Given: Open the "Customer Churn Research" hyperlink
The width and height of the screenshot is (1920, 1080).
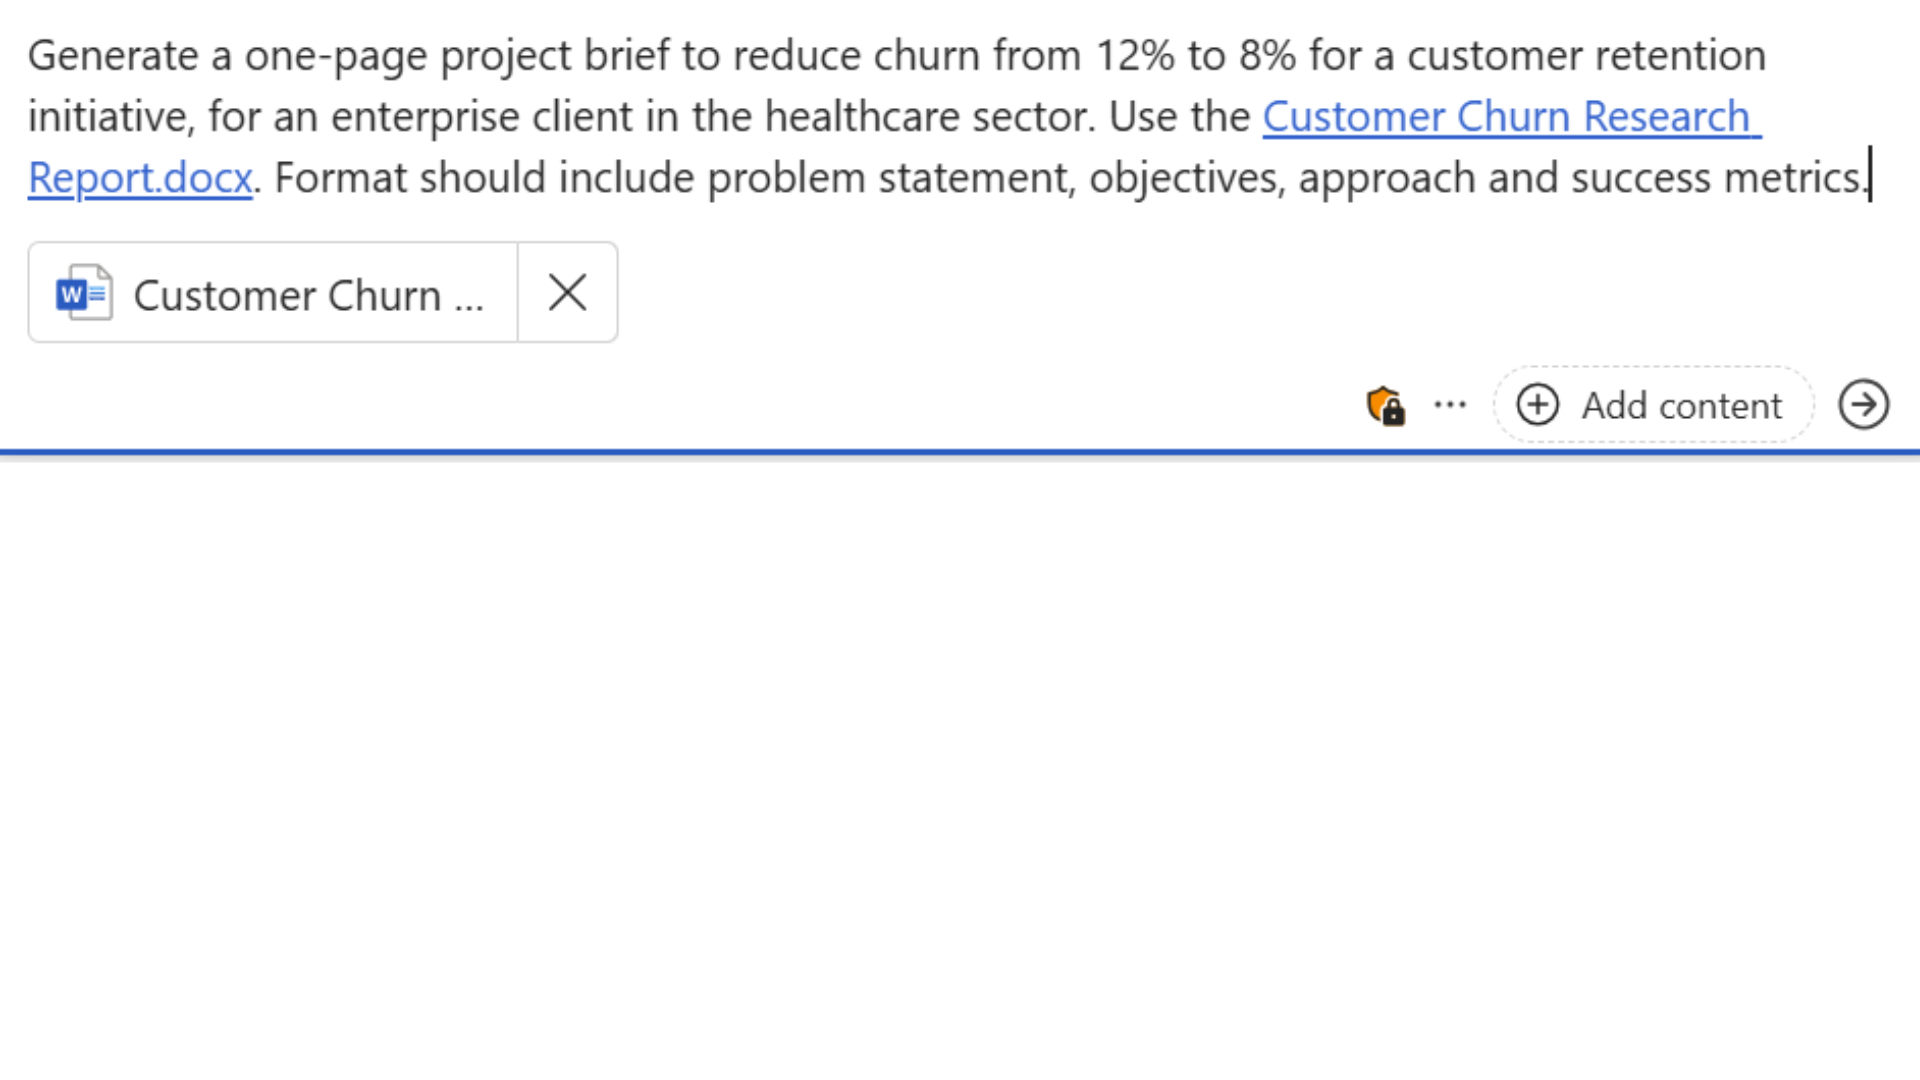Looking at the screenshot, I should [1505, 117].
